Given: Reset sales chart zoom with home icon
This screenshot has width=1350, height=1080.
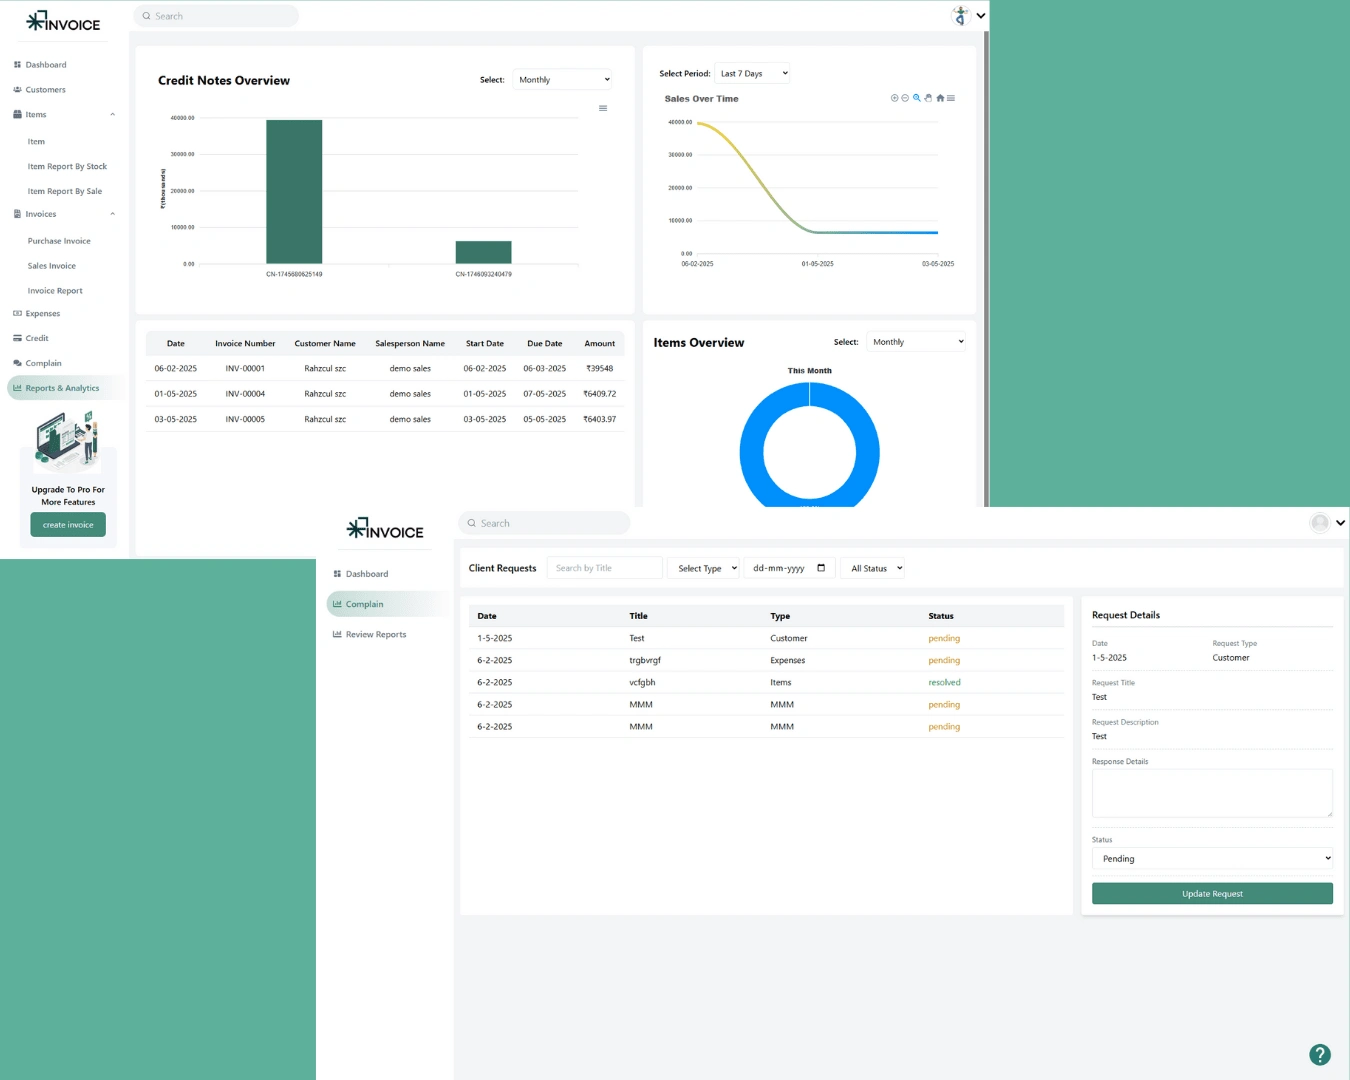Looking at the screenshot, I should tap(940, 98).
